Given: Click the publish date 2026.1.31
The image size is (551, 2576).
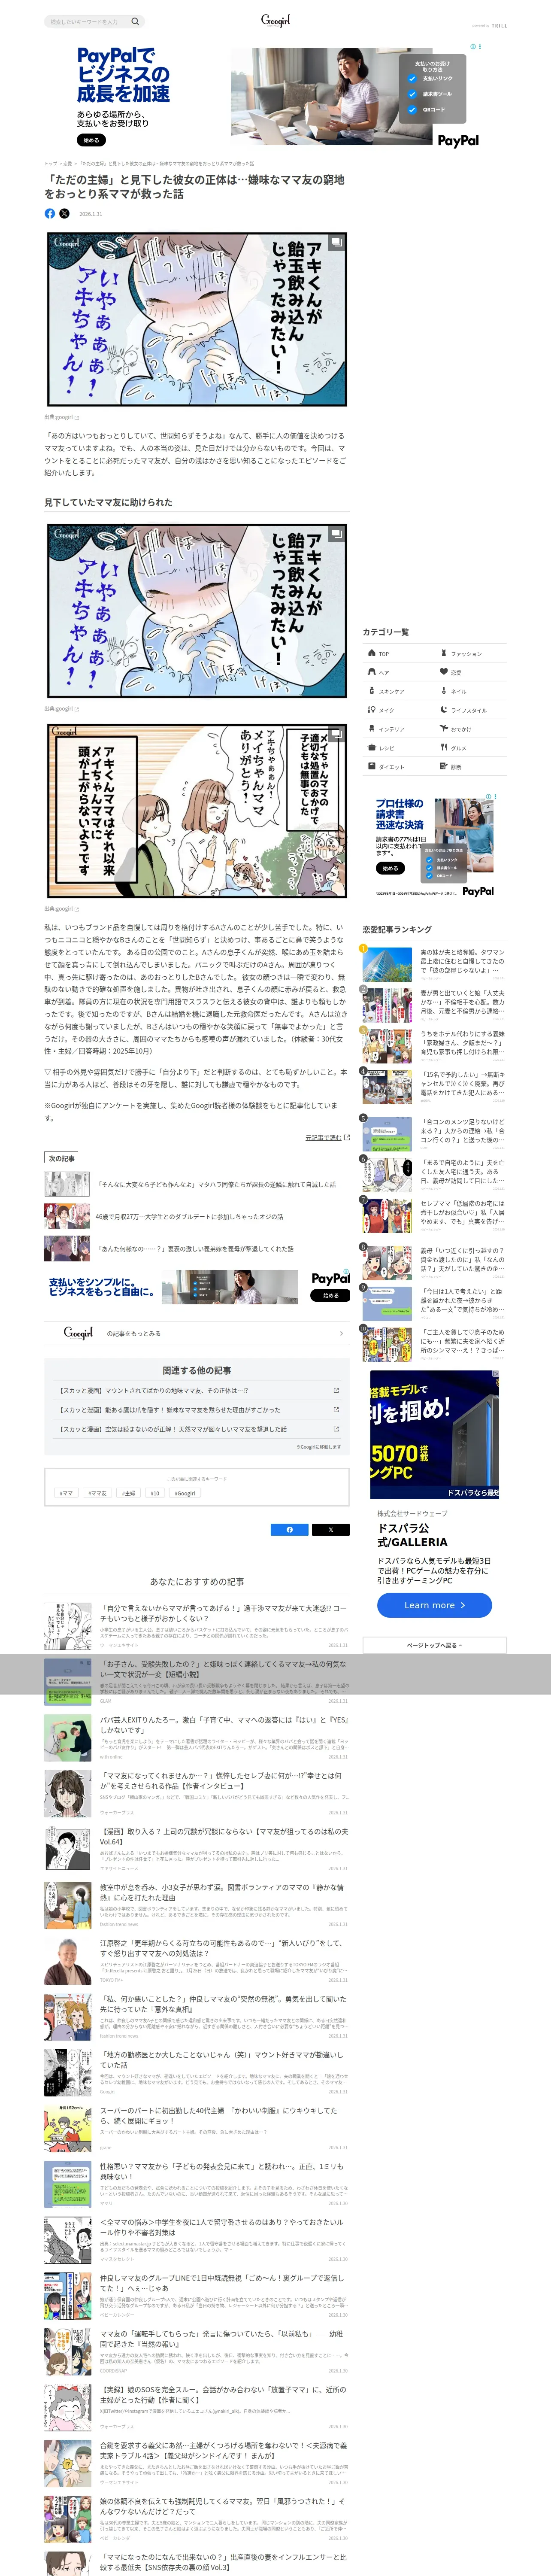Looking at the screenshot, I should coord(91,214).
